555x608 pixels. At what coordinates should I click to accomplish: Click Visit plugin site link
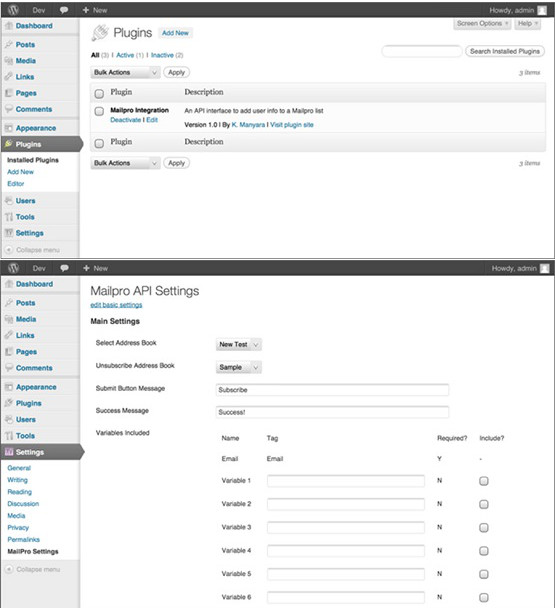click(292, 124)
